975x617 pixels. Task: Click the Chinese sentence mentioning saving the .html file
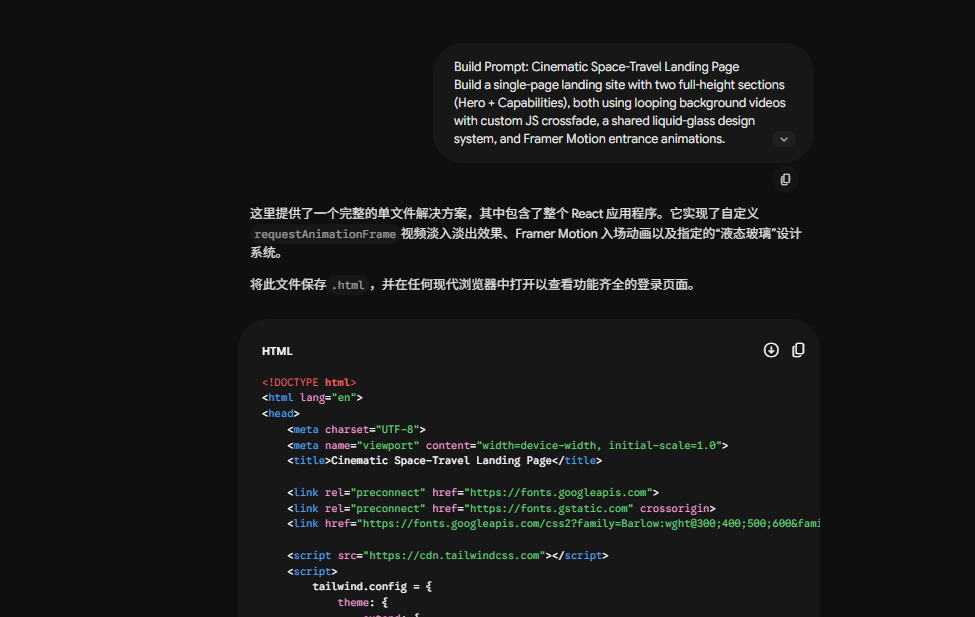(473, 285)
